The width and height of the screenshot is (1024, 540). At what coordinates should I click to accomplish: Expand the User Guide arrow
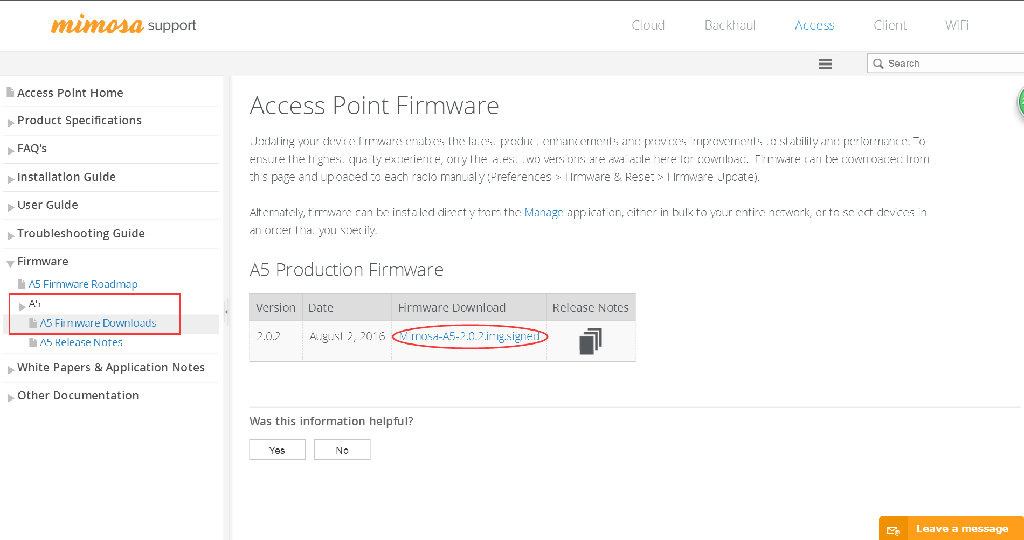click(x=10, y=207)
